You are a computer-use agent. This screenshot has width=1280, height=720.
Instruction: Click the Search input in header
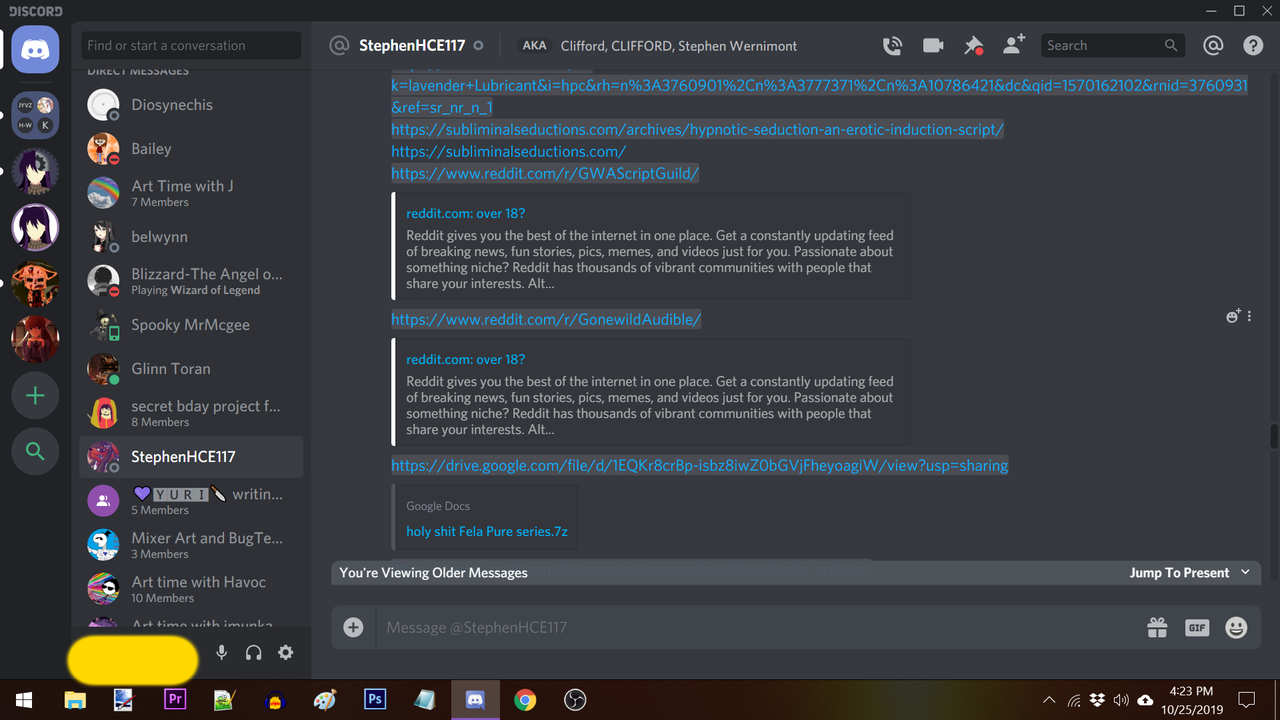click(1112, 45)
